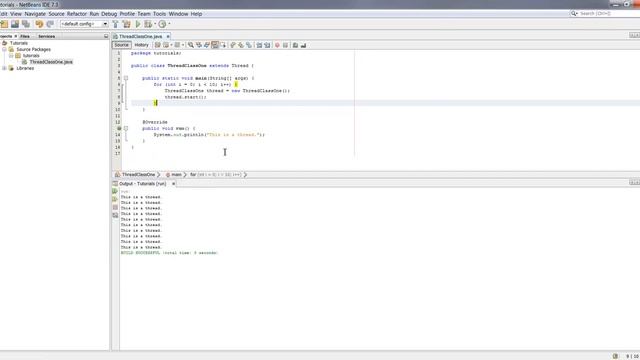The width and height of the screenshot is (640, 360).
Task: Click the Profile Project clock icon
Action: (x=162, y=24)
